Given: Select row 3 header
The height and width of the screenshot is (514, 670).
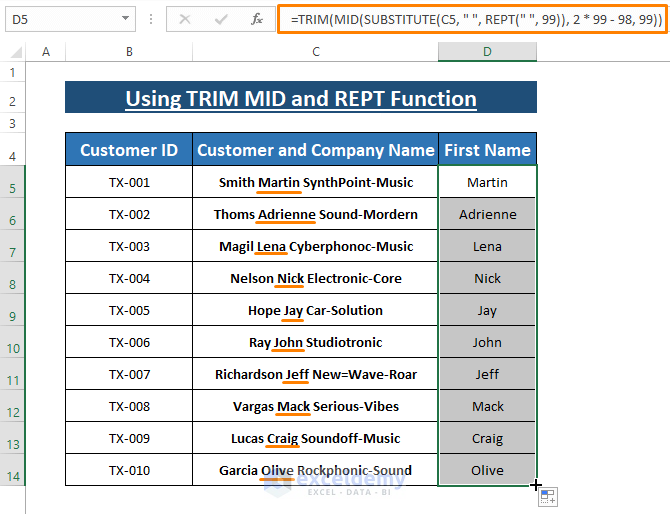Looking at the screenshot, I should coord(12,123).
